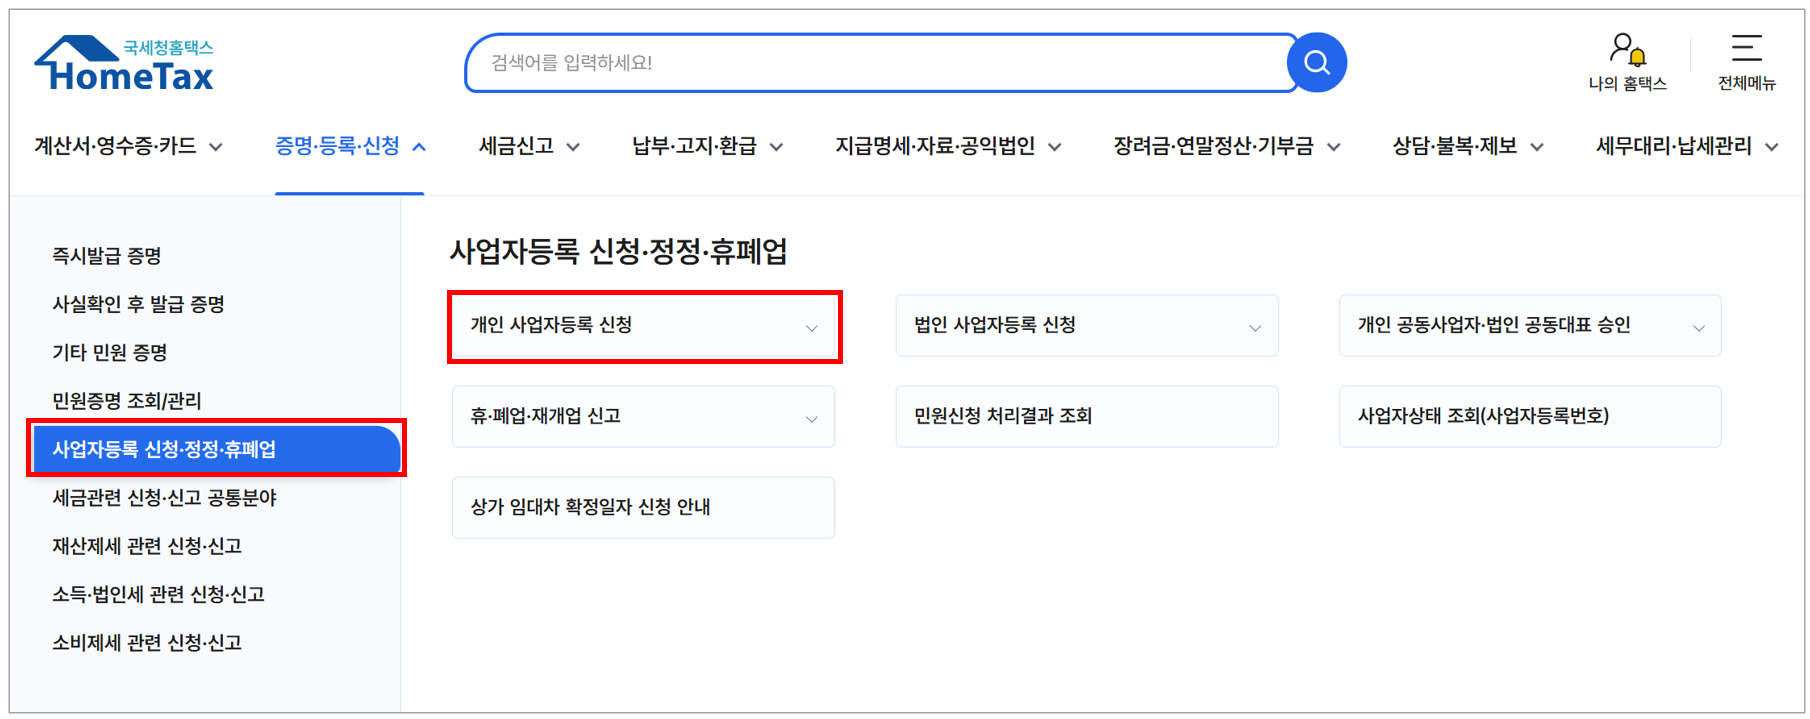Select 민원증명 조회/관리 in the sidebar
Screen dimensions: 1810x719
click(127, 400)
